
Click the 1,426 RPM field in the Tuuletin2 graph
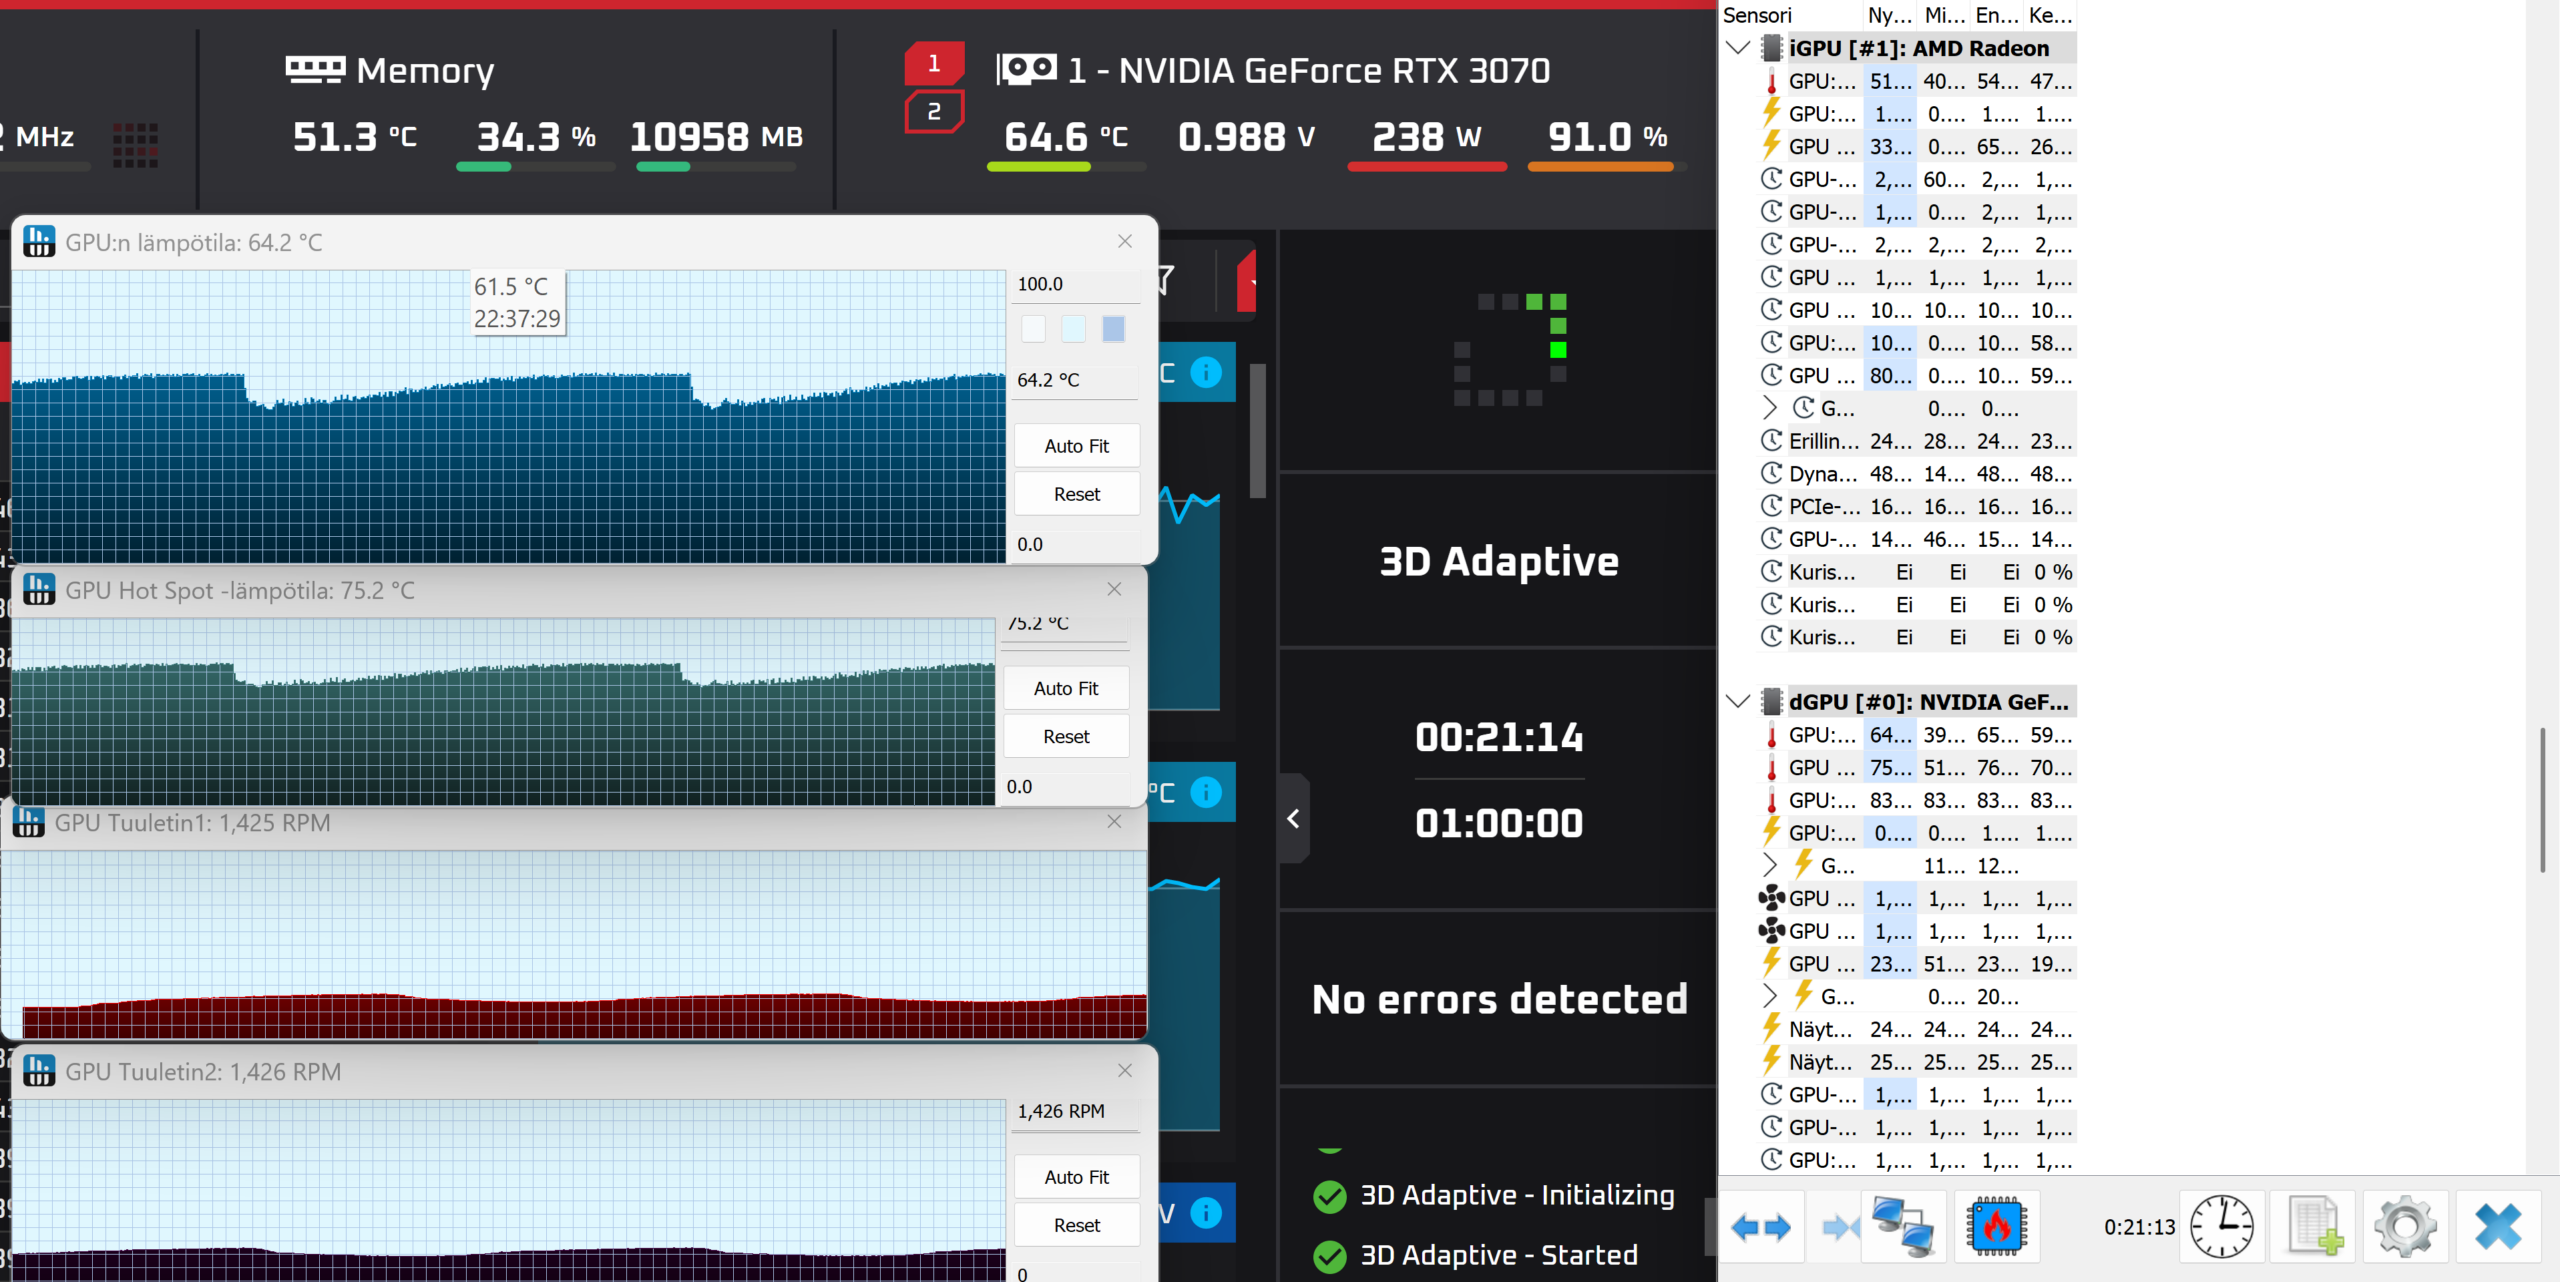tap(1077, 1111)
